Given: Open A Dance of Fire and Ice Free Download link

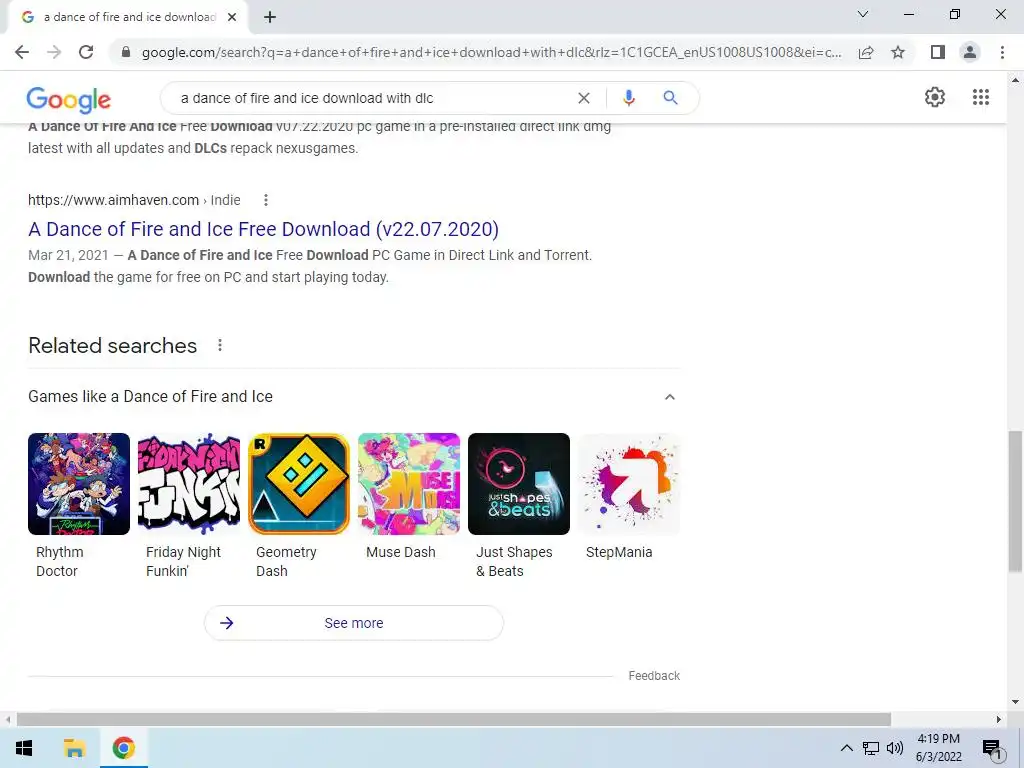Looking at the screenshot, I should tap(263, 229).
